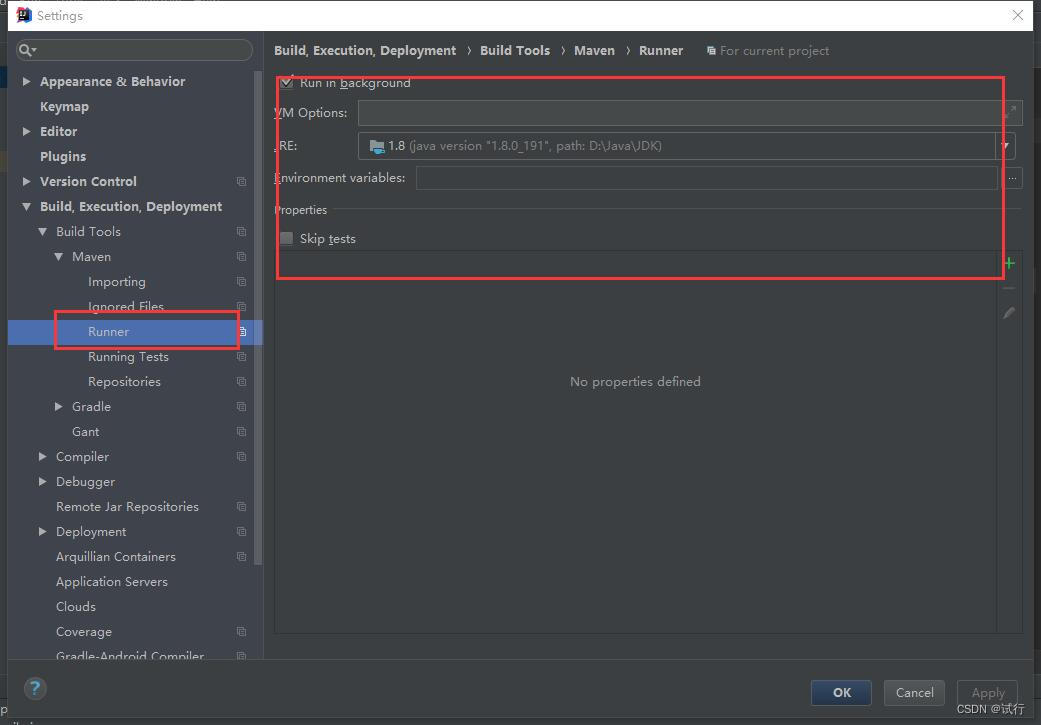
Task: Click project-level icon beside Build Tools
Action: [x=242, y=232]
